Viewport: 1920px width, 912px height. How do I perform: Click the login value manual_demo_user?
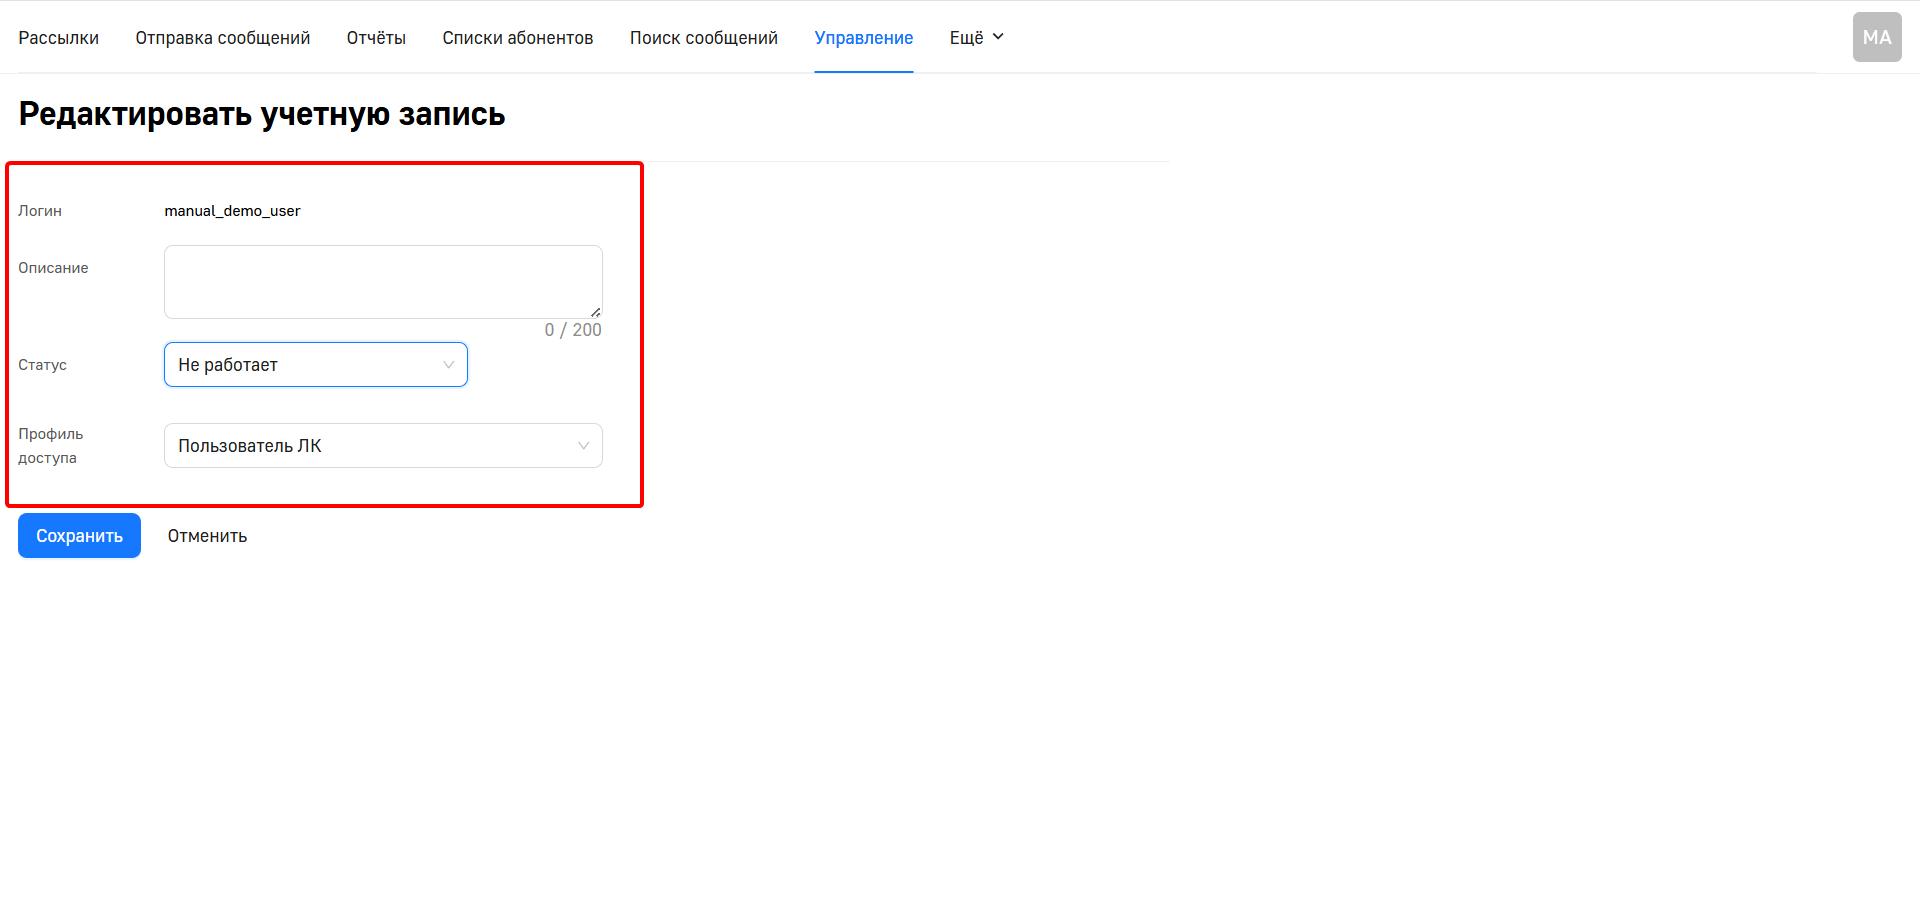click(232, 211)
